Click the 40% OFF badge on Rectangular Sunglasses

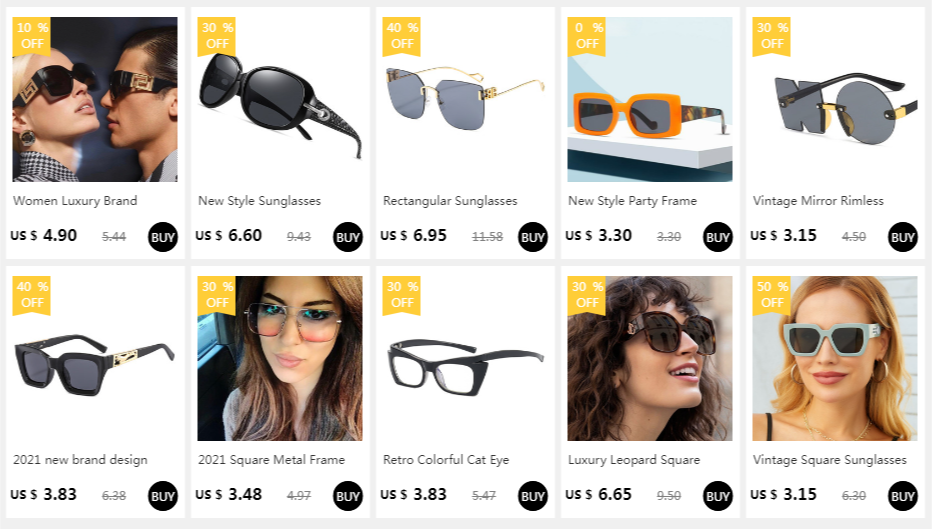tap(402, 36)
